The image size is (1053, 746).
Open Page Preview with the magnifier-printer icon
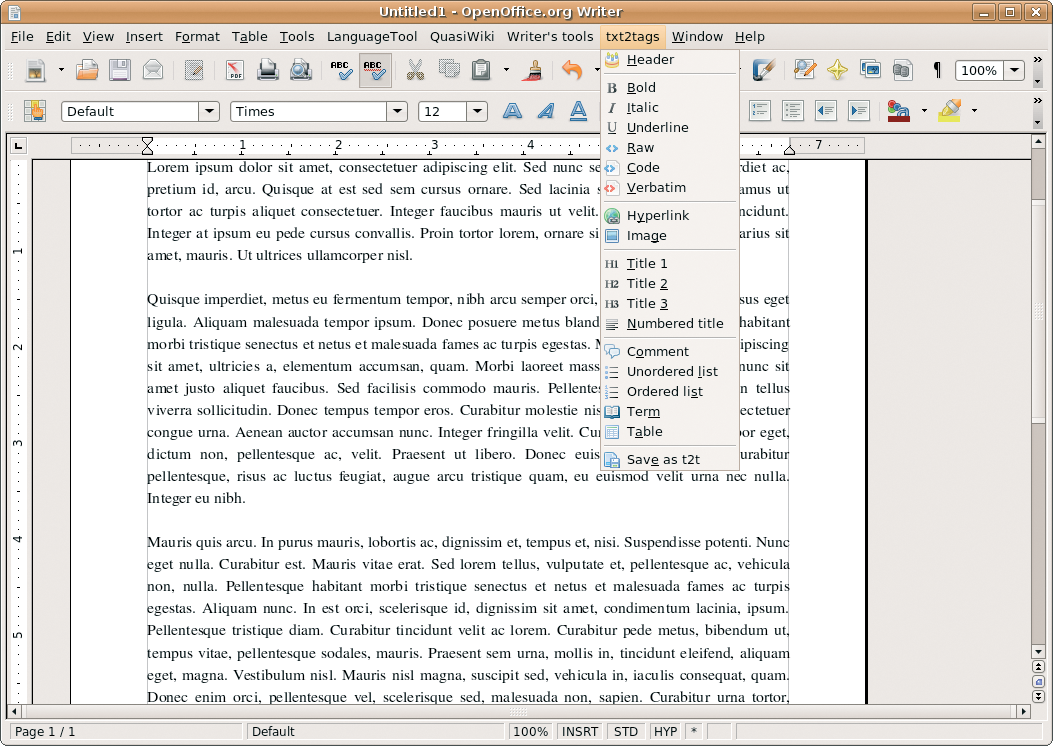click(301, 70)
